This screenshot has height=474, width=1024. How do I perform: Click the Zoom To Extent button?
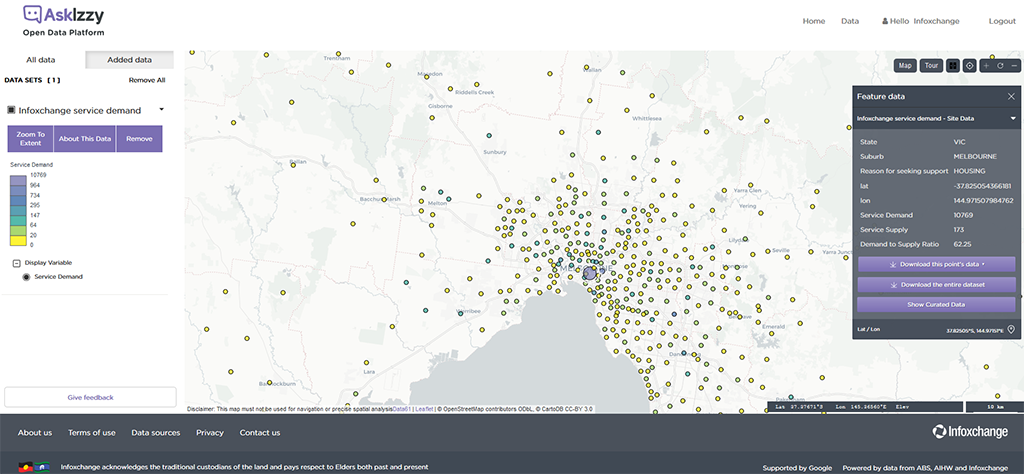click(x=30, y=139)
